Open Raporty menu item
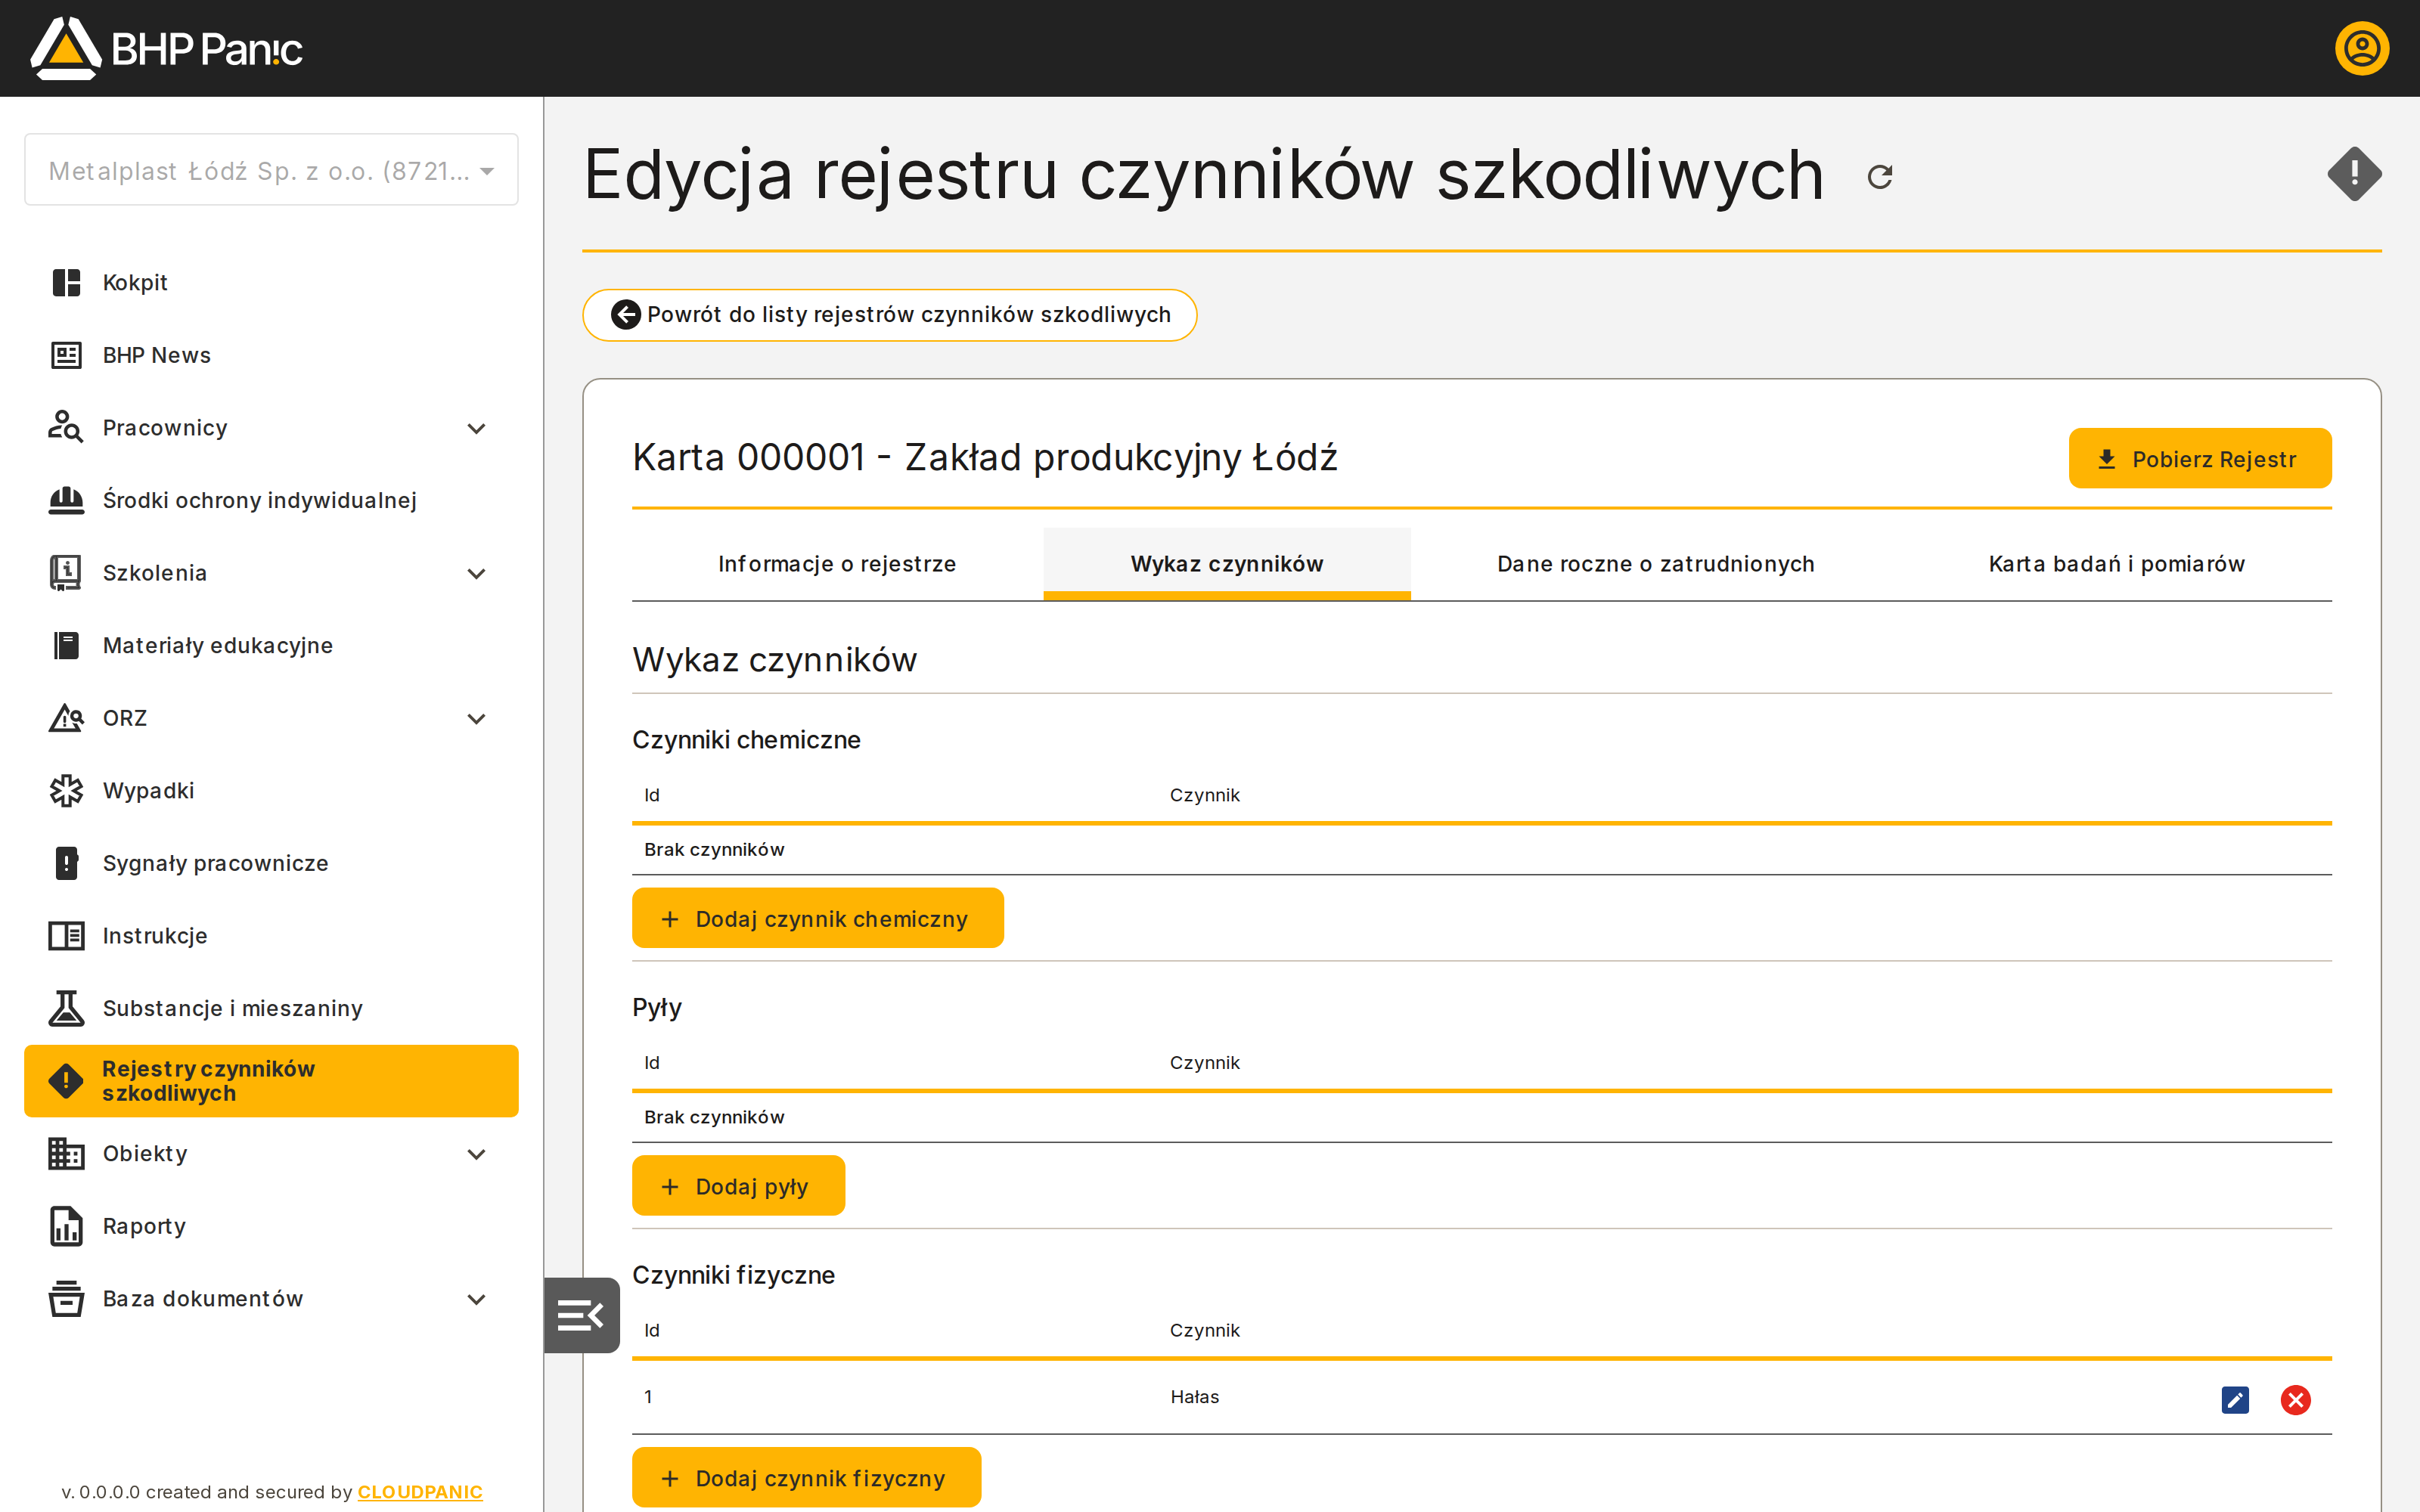Image resolution: width=2420 pixels, height=1512 pixels. pos(271,1226)
